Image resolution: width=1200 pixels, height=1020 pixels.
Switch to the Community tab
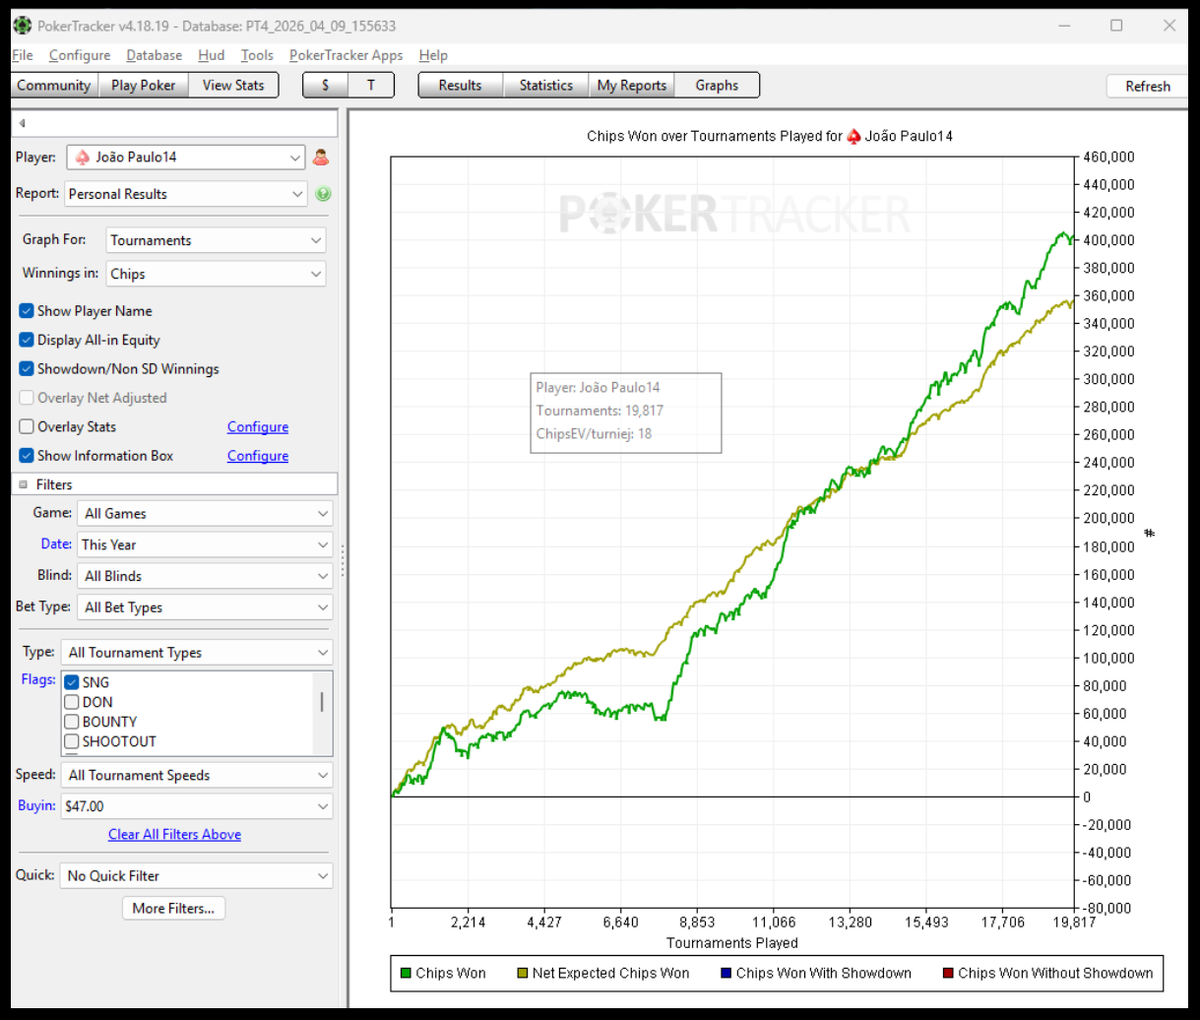point(54,85)
